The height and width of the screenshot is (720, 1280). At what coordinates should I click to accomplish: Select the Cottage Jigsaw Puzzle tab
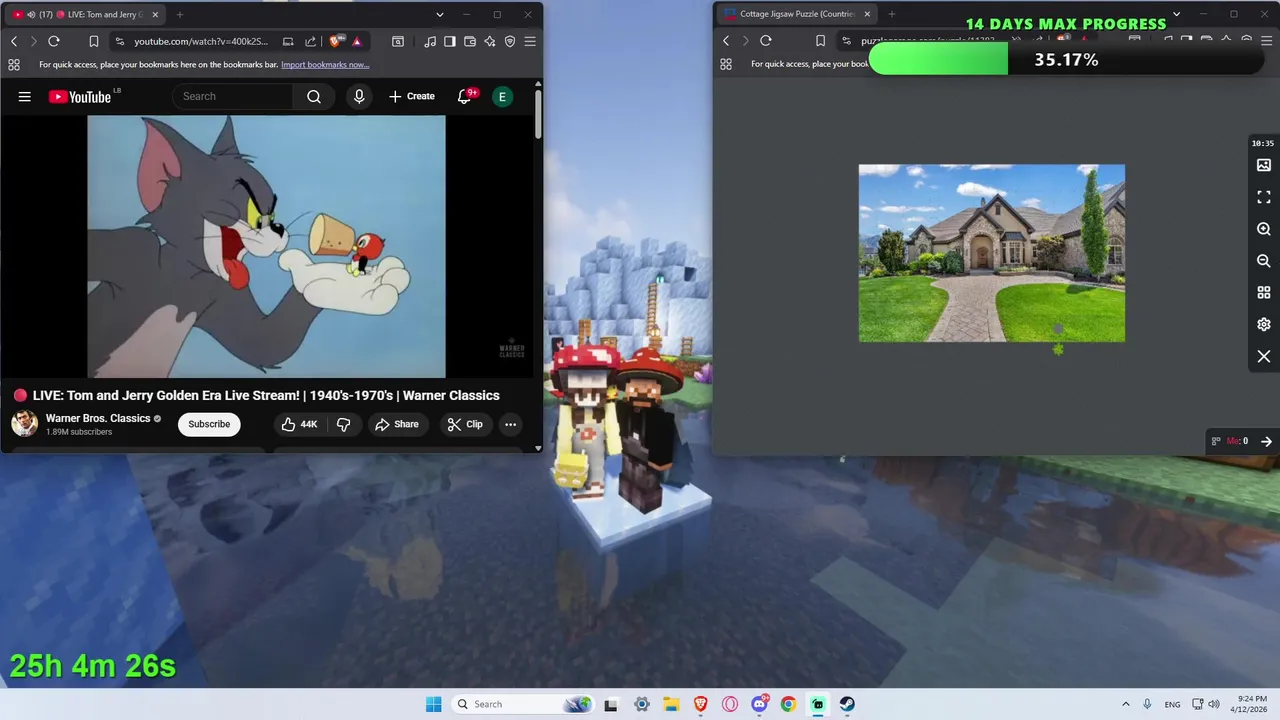(x=797, y=14)
